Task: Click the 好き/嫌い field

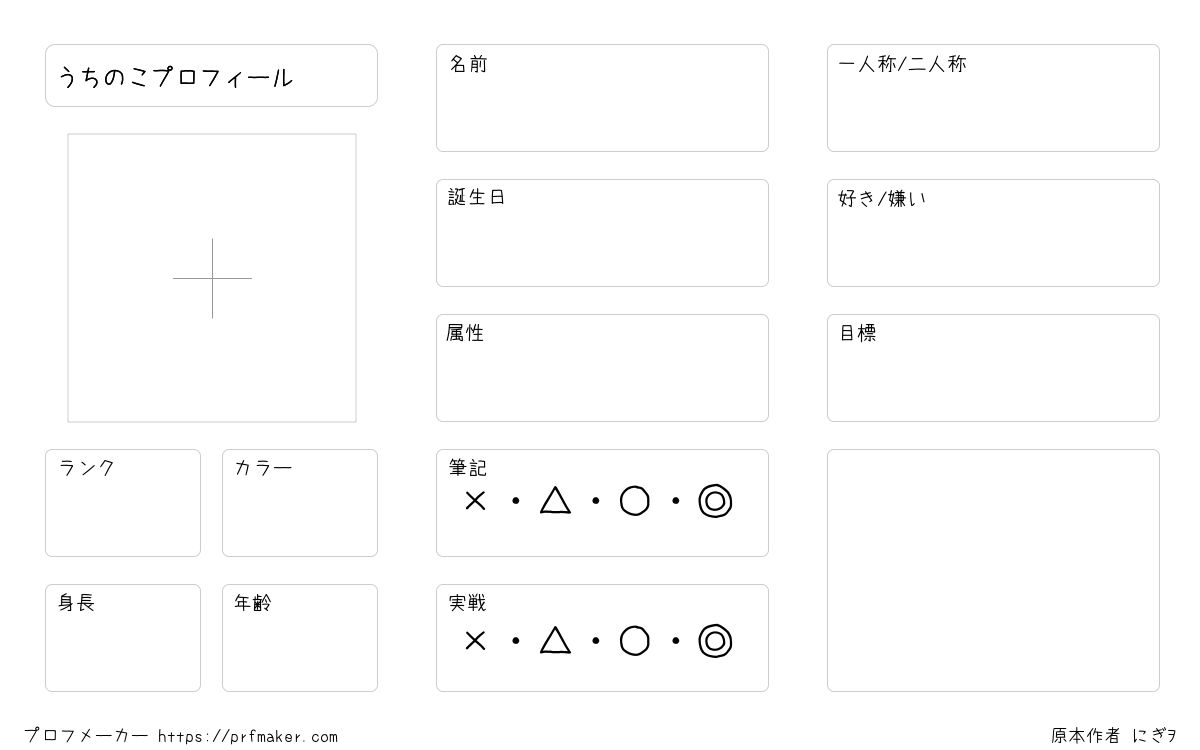Action: [993, 233]
